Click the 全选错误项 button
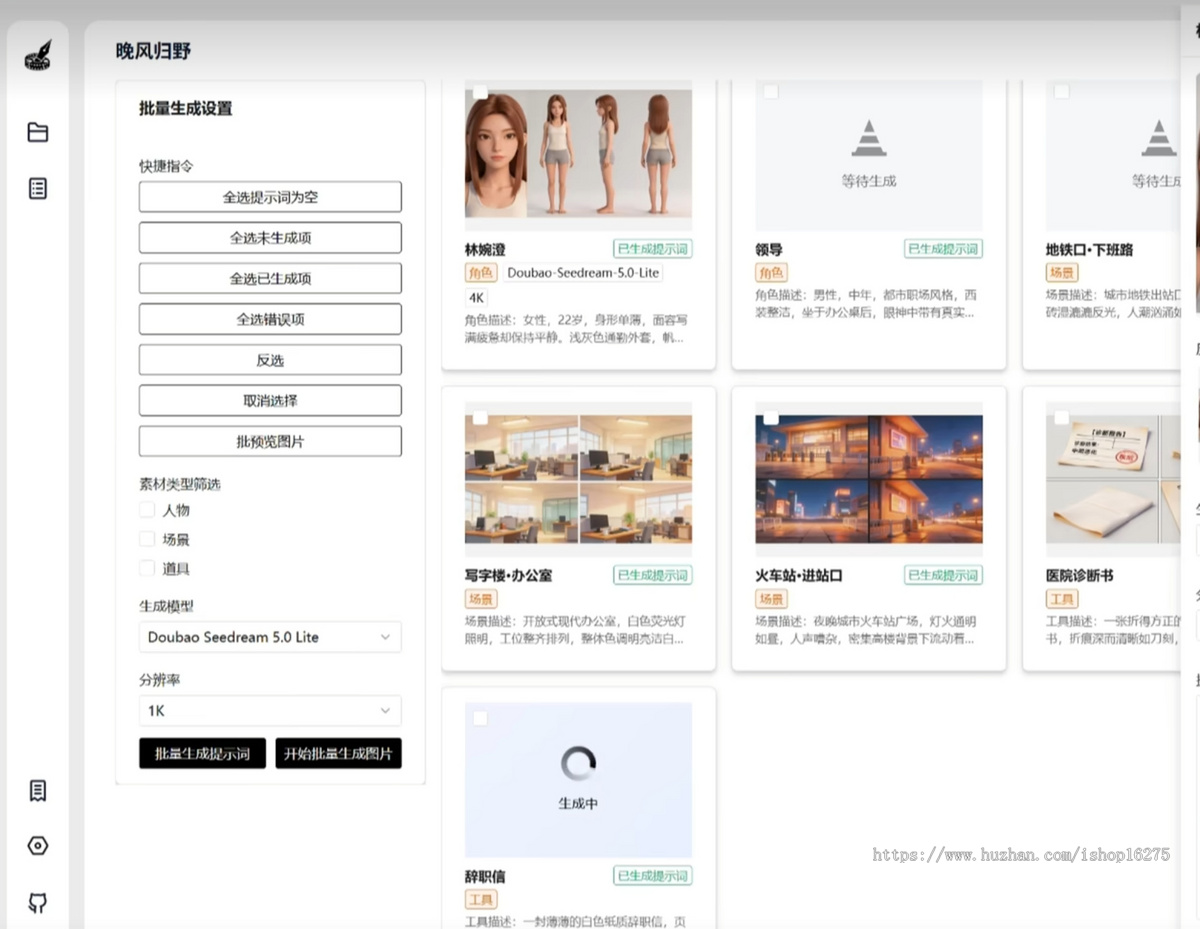 point(270,319)
